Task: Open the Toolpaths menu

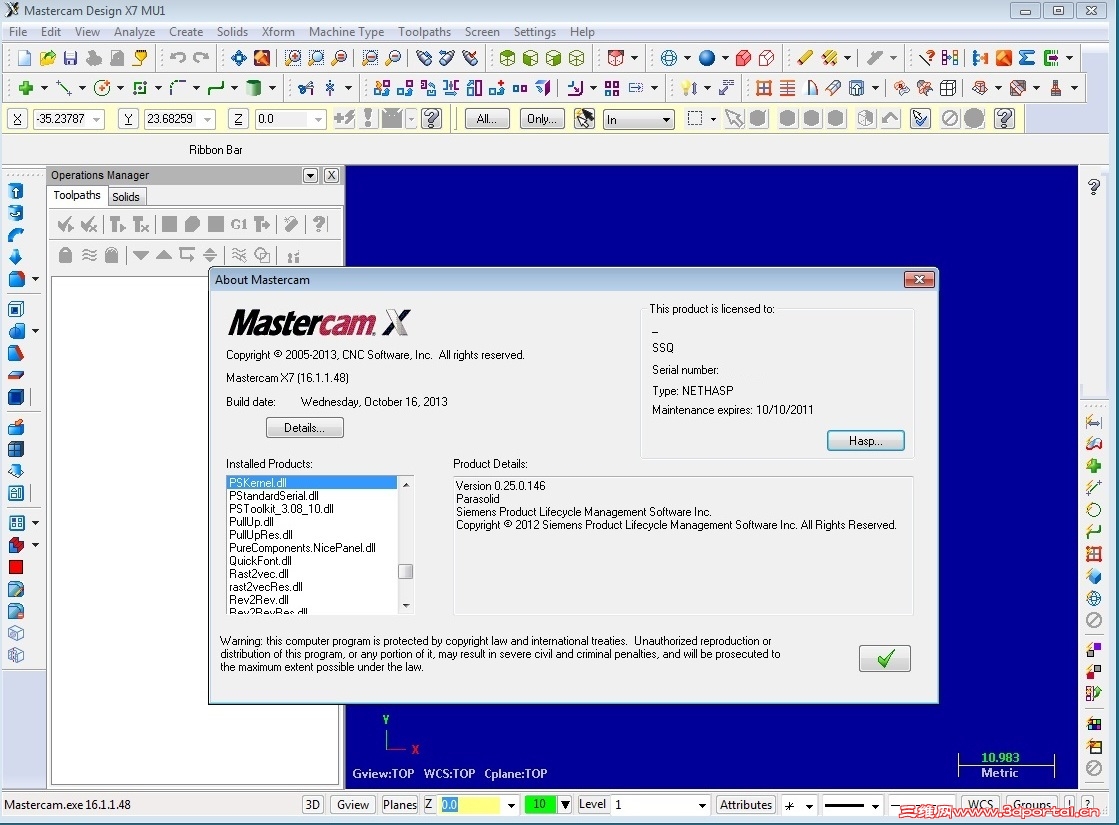Action: coord(424,31)
